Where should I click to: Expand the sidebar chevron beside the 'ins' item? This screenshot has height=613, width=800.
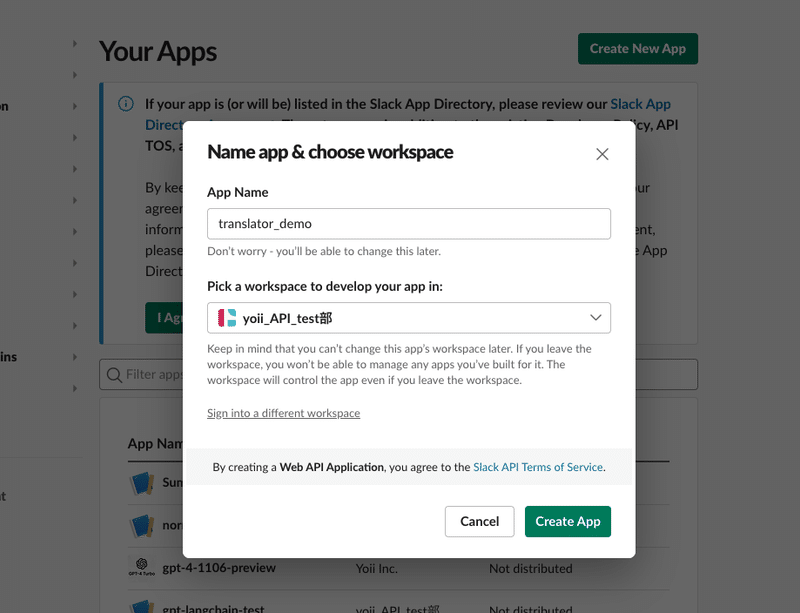click(x=75, y=356)
